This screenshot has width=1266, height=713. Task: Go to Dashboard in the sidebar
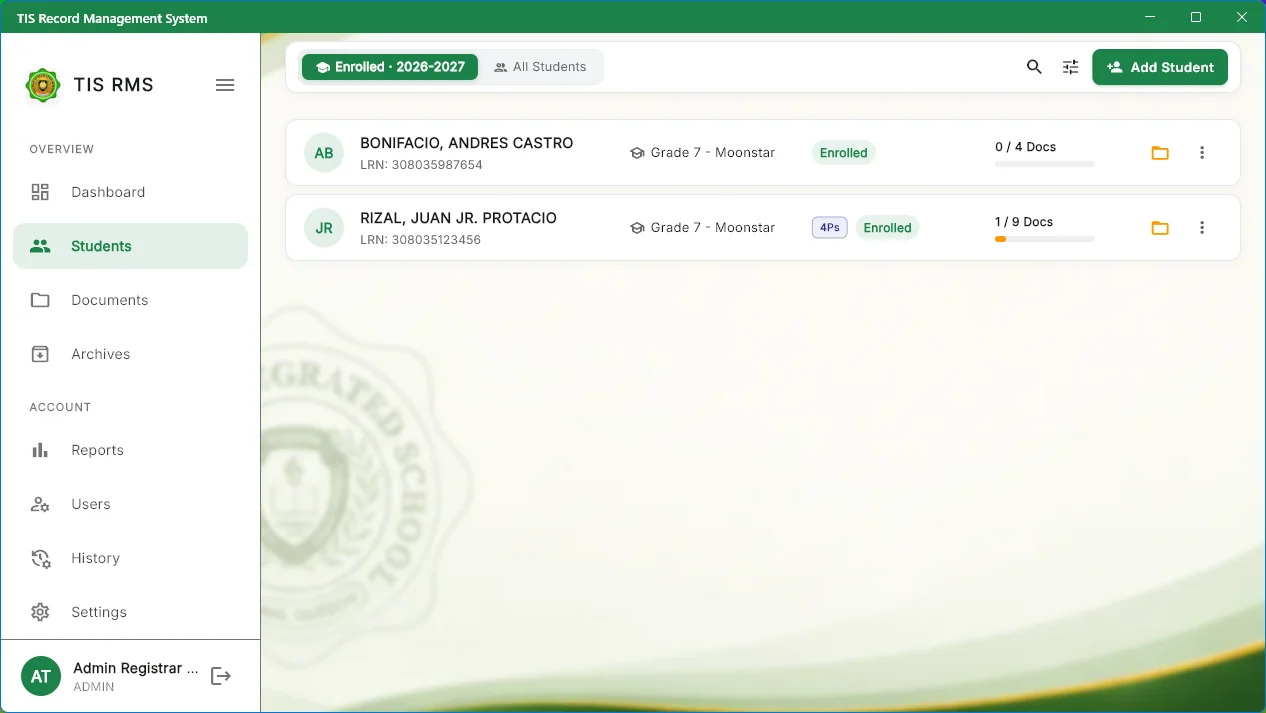point(130,192)
